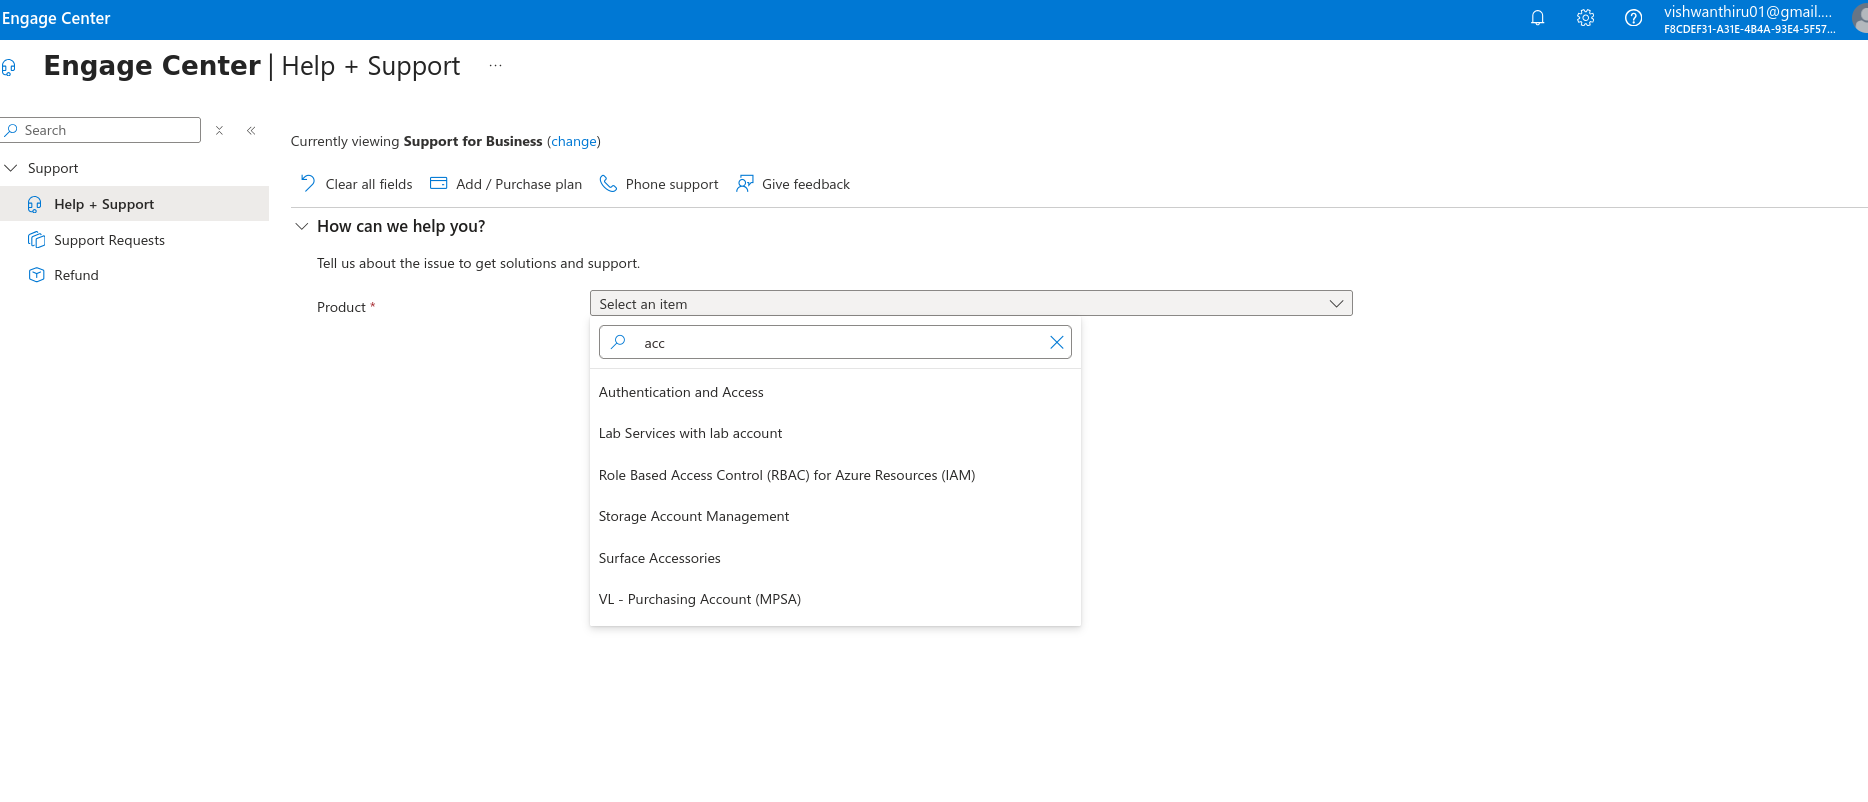This screenshot has height=802, width=1868.
Task: Click the Phone support phone icon
Action: click(x=608, y=183)
